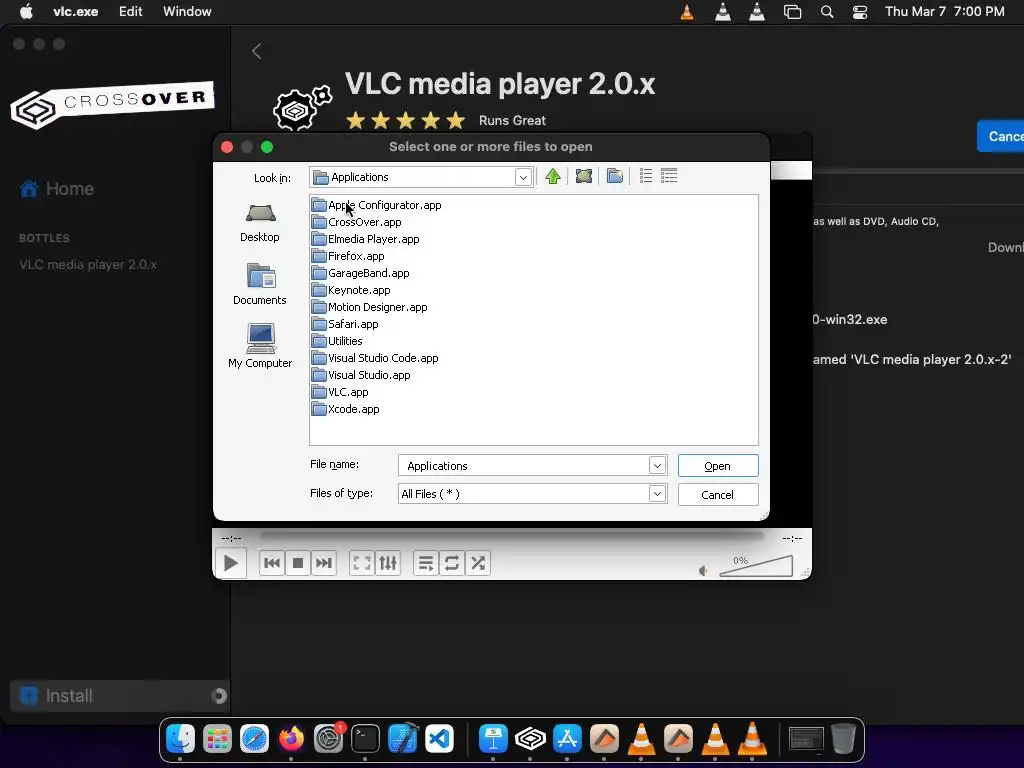Skip to next track in VLC
1024x768 pixels.
point(324,563)
